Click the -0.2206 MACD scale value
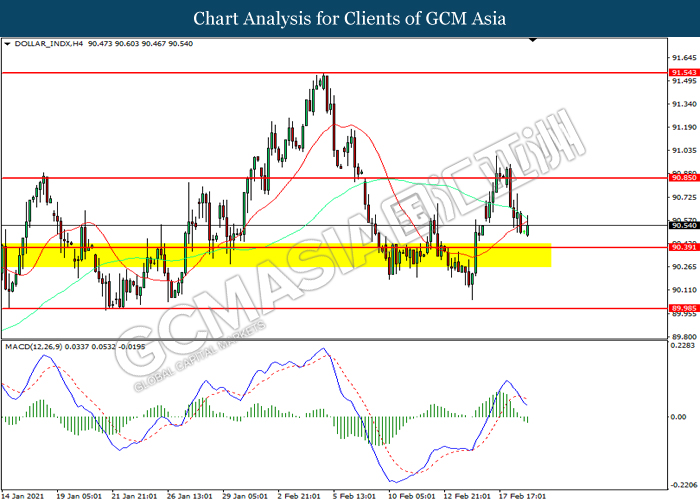 [x=682, y=484]
